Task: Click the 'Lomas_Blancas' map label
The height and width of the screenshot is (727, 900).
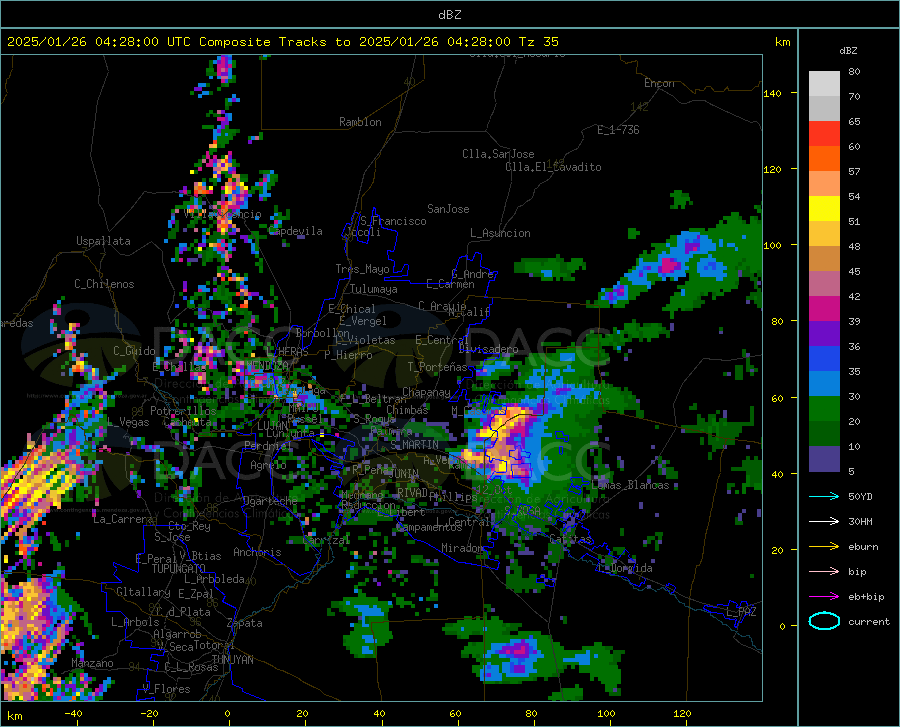Action: [630, 485]
